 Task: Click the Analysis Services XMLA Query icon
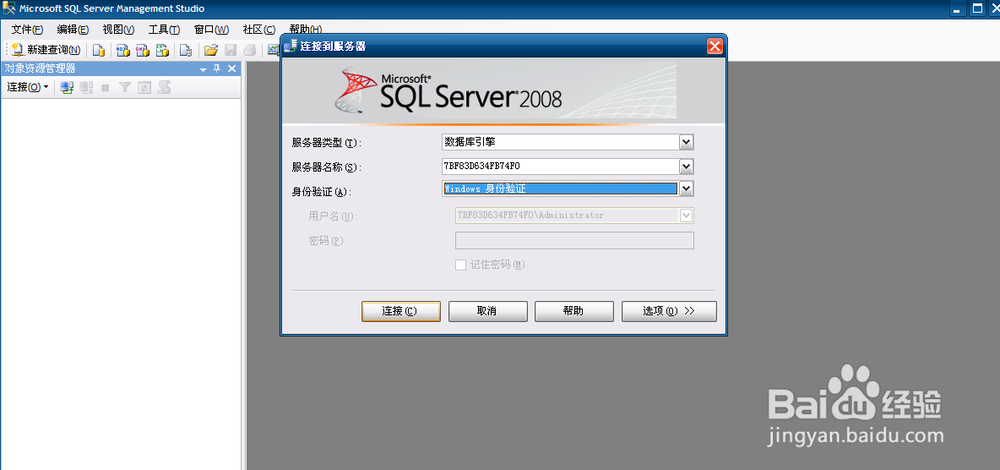tap(163, 50)
